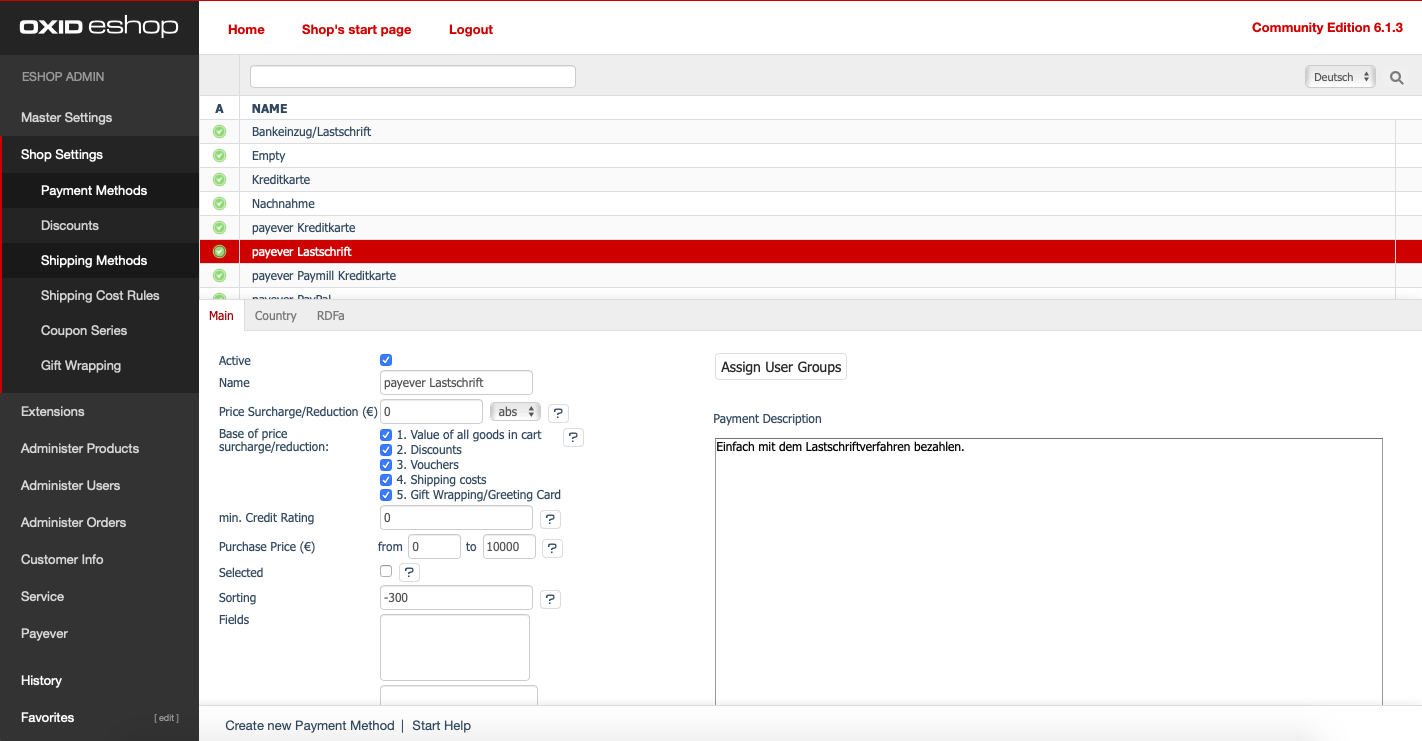Viewport: 1422px width, 741px height.
Task: Uncheck the Shipping costs base option
Action: [386, 480]
